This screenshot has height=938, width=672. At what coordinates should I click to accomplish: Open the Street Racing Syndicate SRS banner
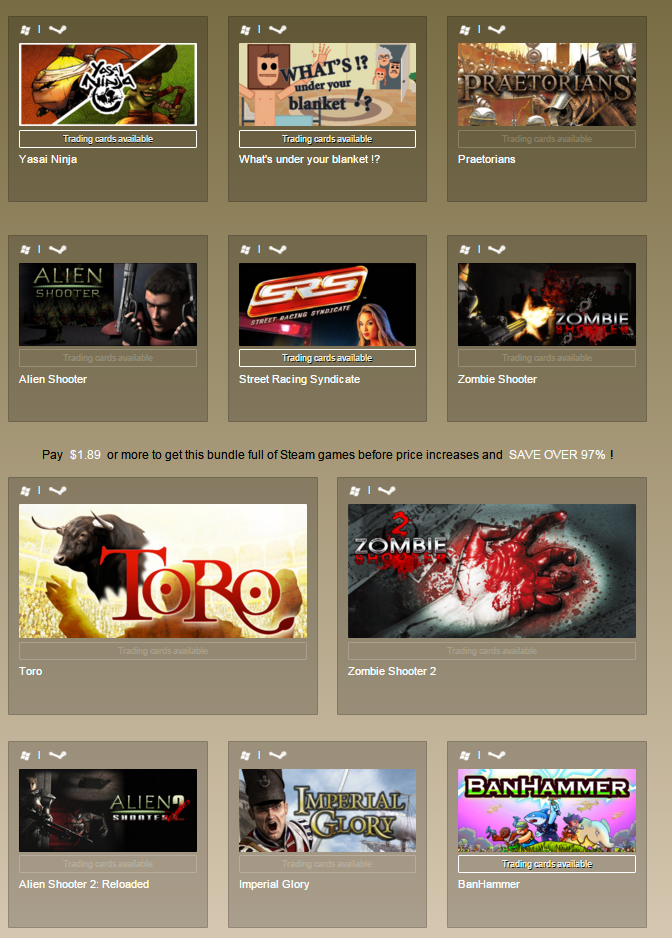tap(327, 304)
